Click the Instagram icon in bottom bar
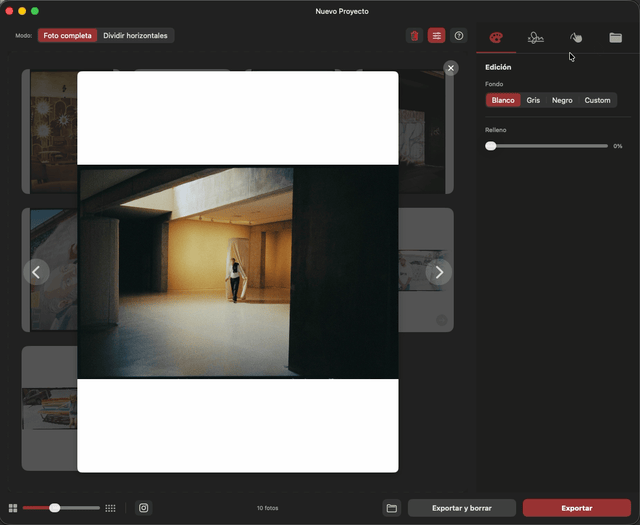Screen dimensions: 640x525 pyautogui.click(x=144, y=508)
